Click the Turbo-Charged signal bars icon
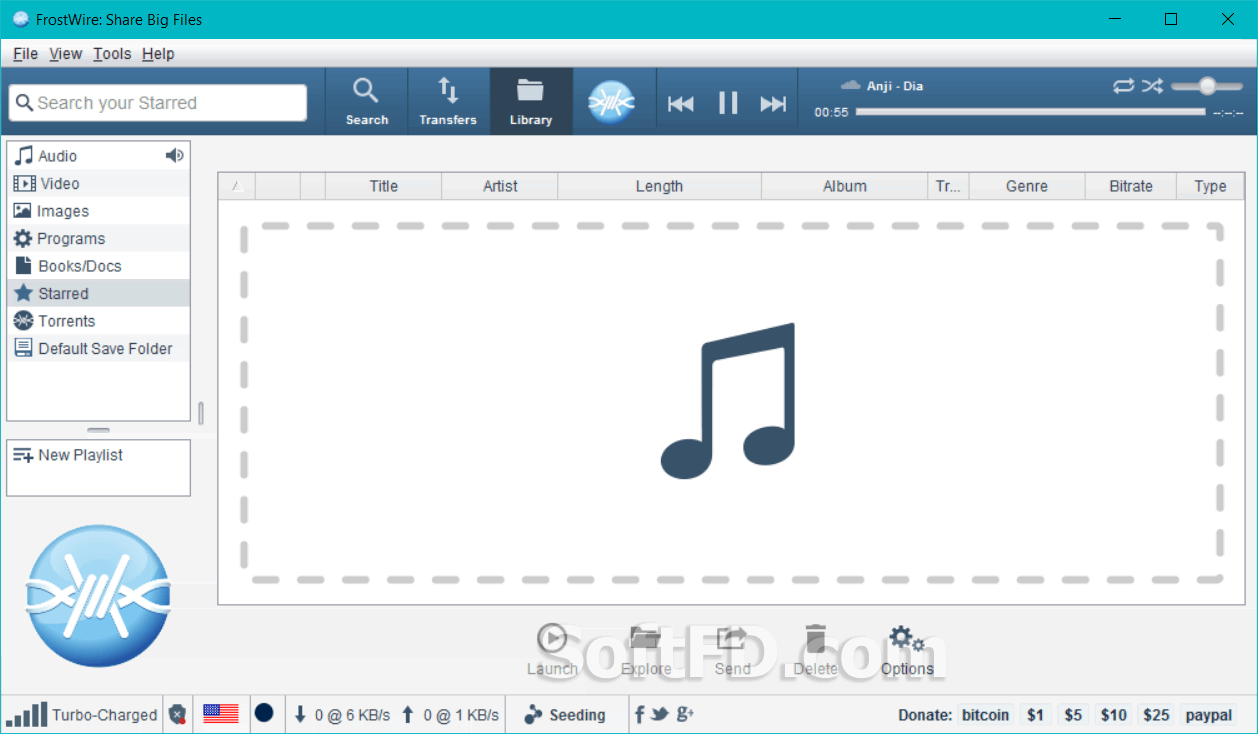This screenshot has width=1258, height=734. (x=26, y=714)
